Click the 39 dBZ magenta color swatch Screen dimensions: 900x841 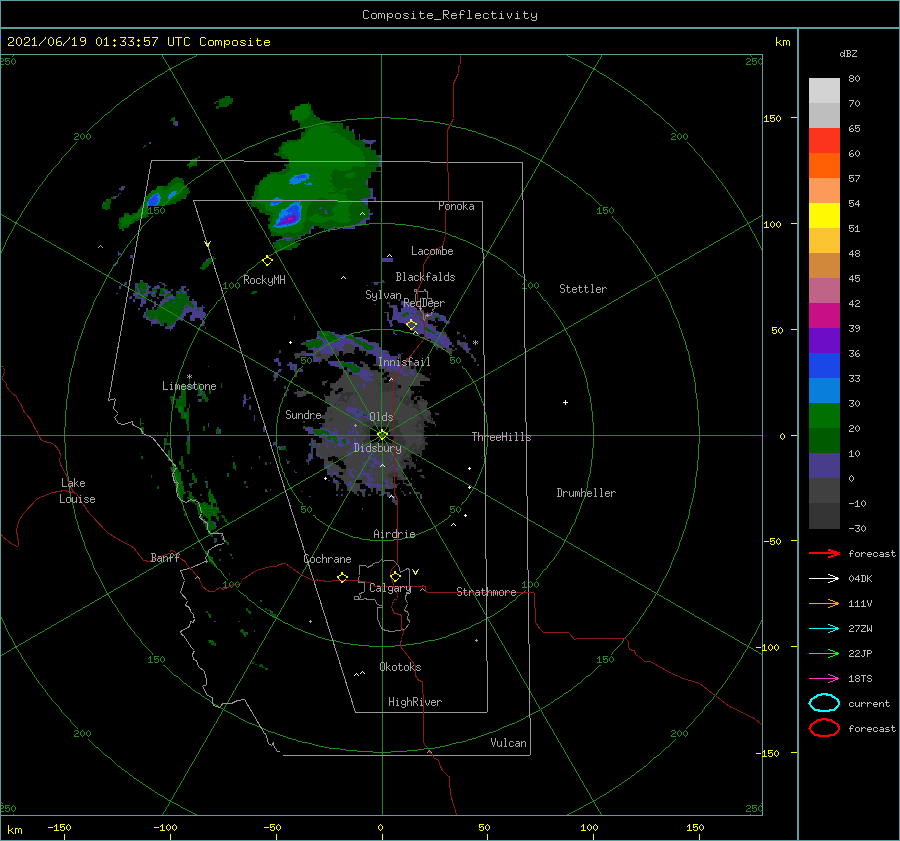tap(824, 315)
